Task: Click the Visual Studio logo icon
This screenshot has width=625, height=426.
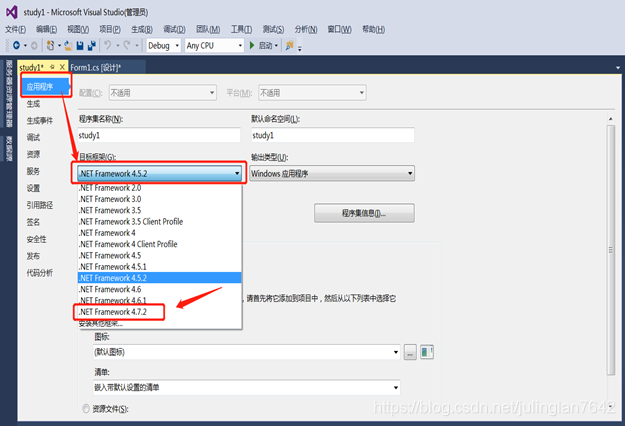Action: point(12,12)
